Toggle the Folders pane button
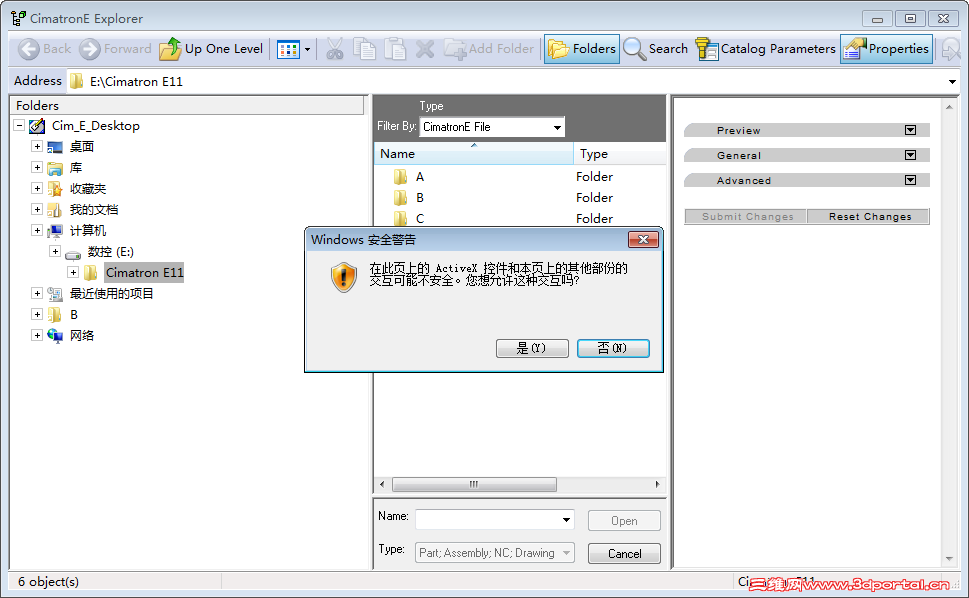This screenshot has width=969, height=598. (x=582, y=49)
